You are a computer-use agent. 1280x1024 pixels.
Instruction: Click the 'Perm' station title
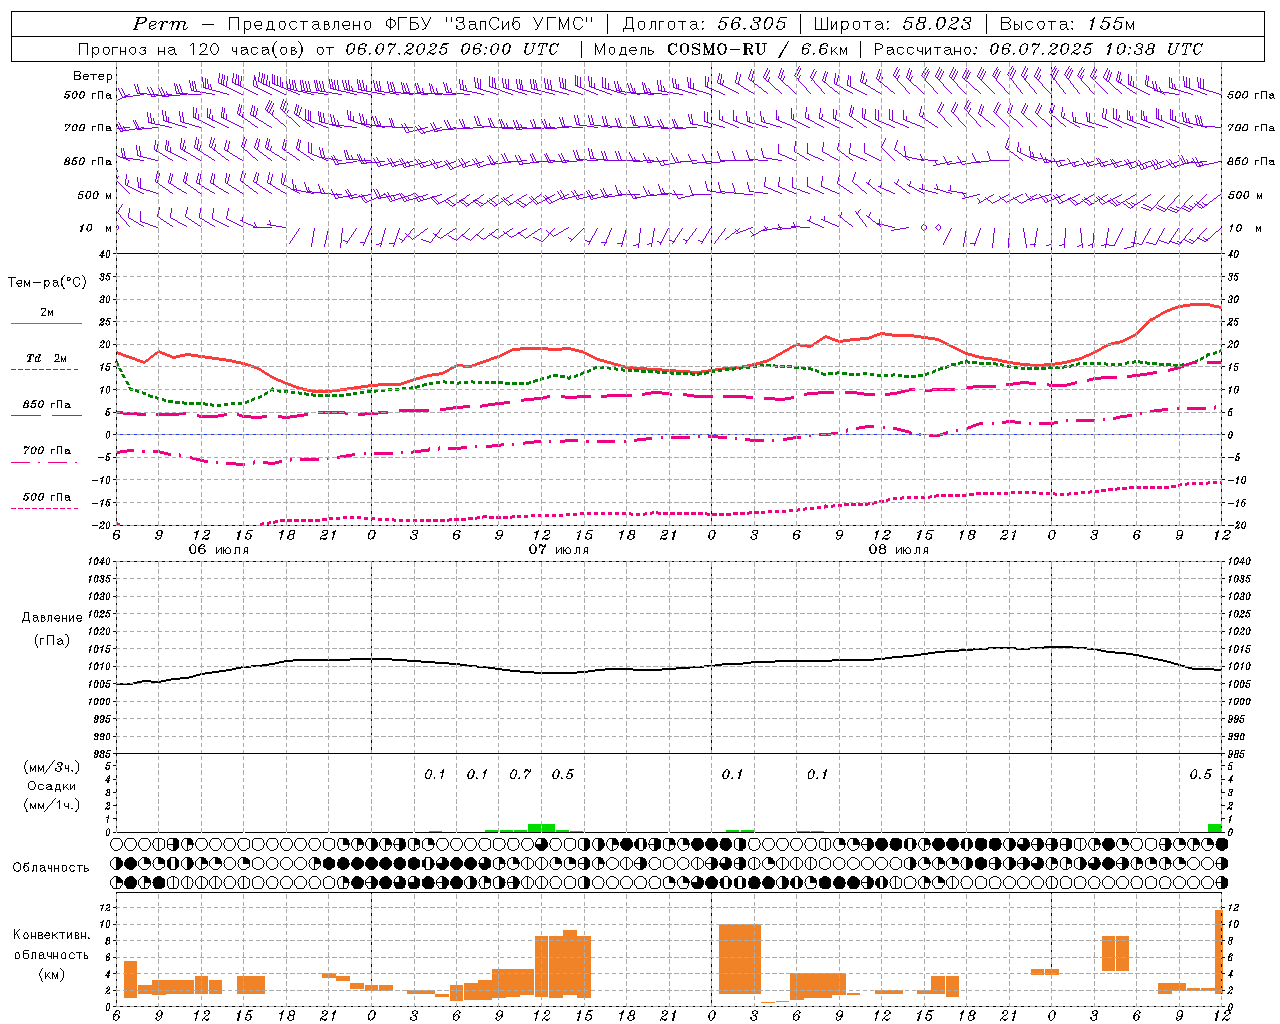[x=160, y=24]
